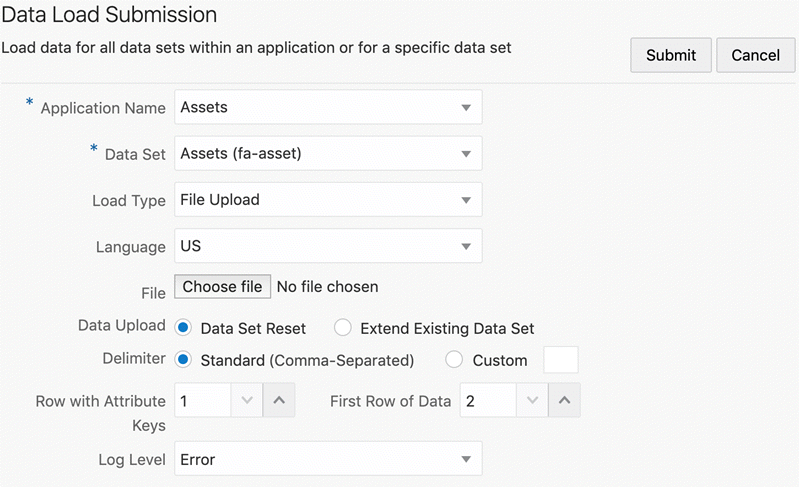Click the Cancel button
The width and height of the screenshot is (799, 487).
pos(755,55)
